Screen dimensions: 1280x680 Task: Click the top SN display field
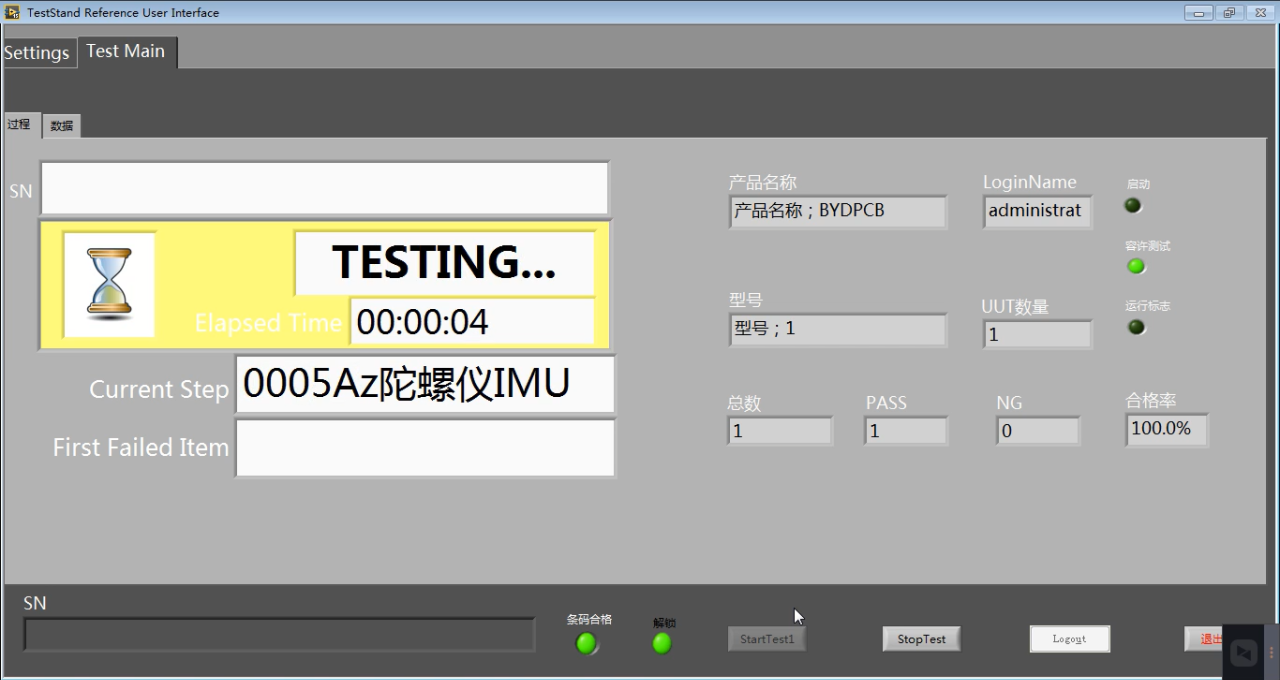(324, 188)
